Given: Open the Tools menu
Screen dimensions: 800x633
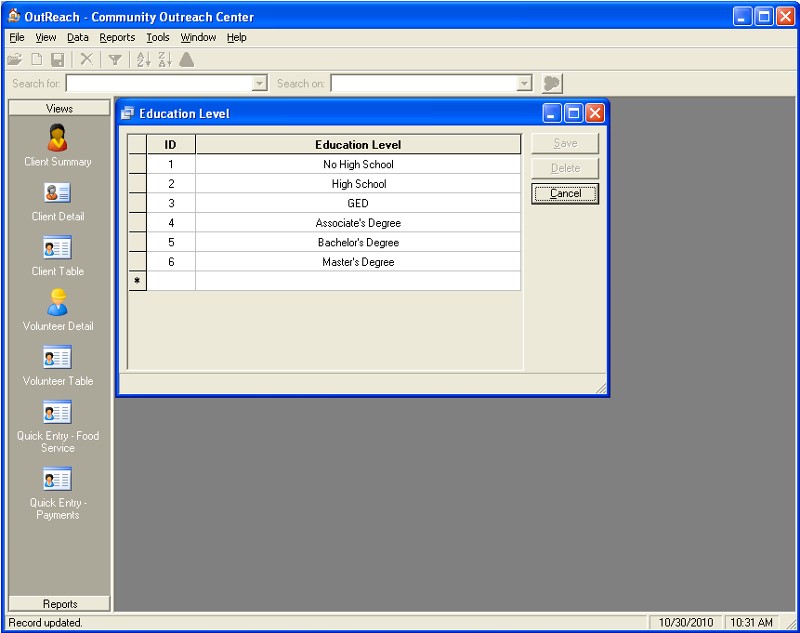Looking at the screenshot, I should pos(158,37).
